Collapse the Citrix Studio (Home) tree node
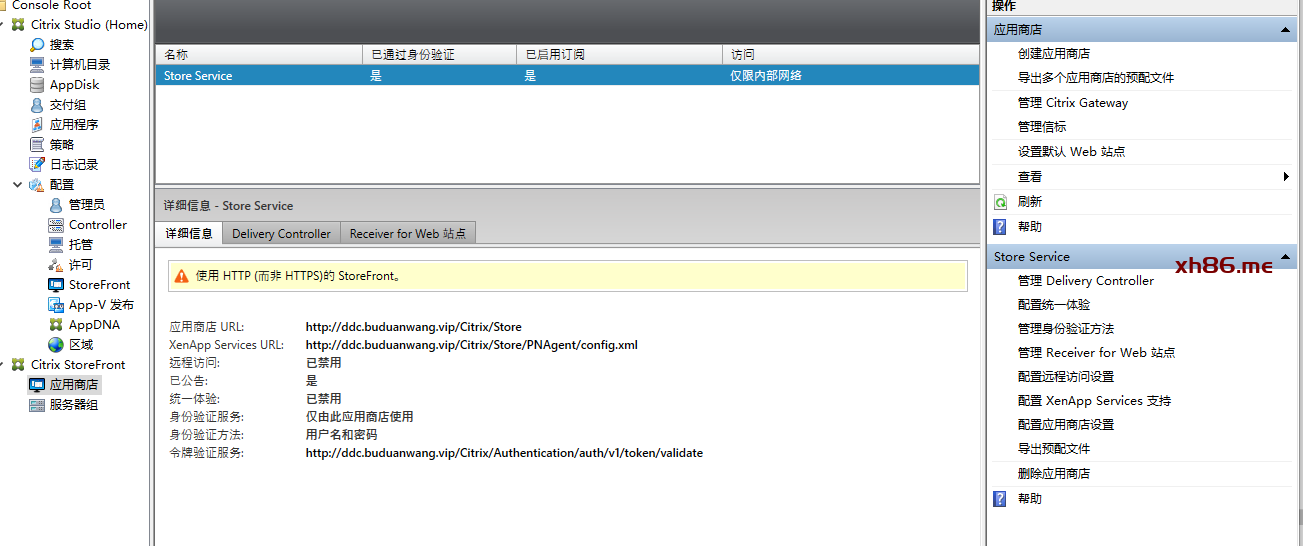1303x546 pixels. click(4, 24)
